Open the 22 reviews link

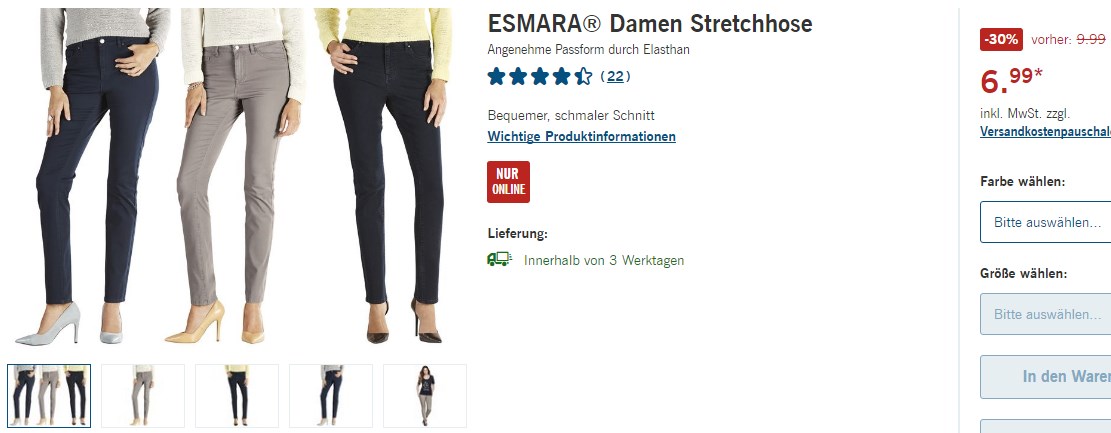click(615, 77)
